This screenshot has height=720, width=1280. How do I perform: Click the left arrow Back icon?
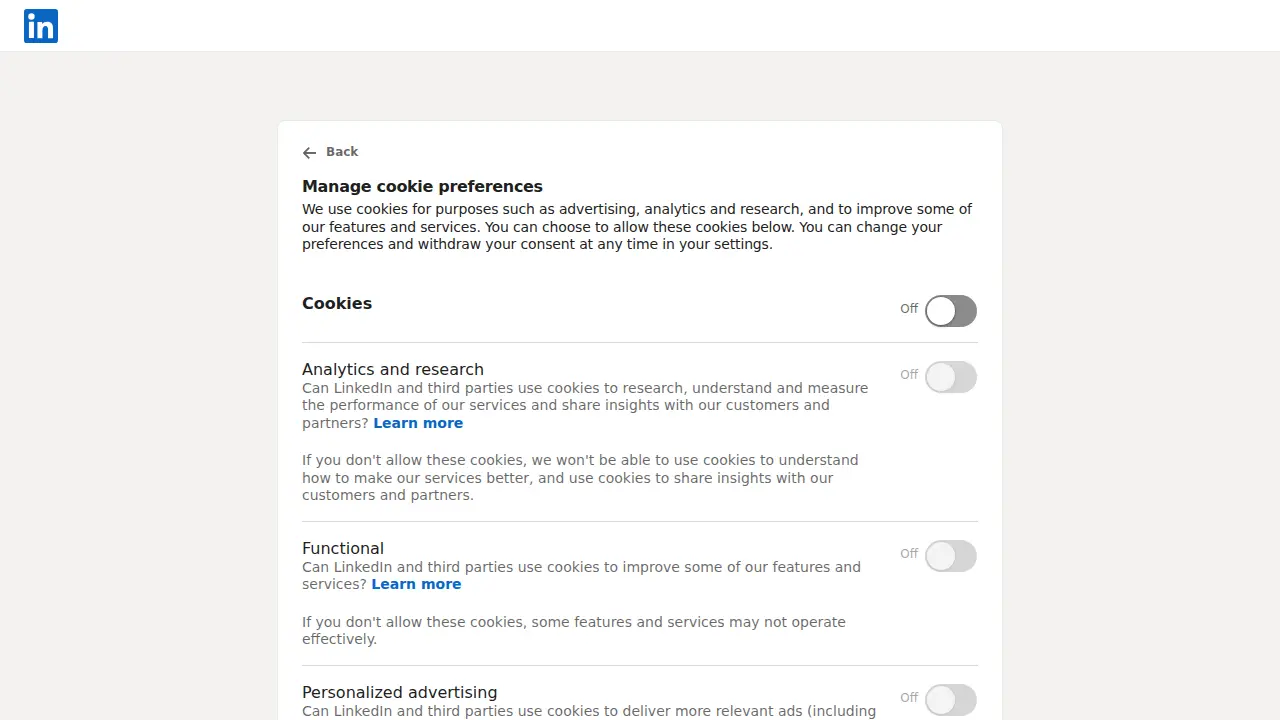click(309, 153)
